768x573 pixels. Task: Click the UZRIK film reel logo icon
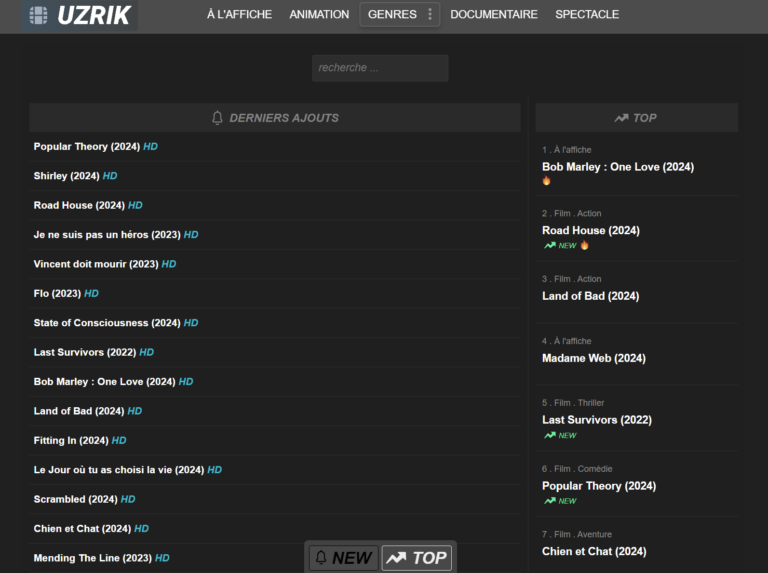[38, 15]
